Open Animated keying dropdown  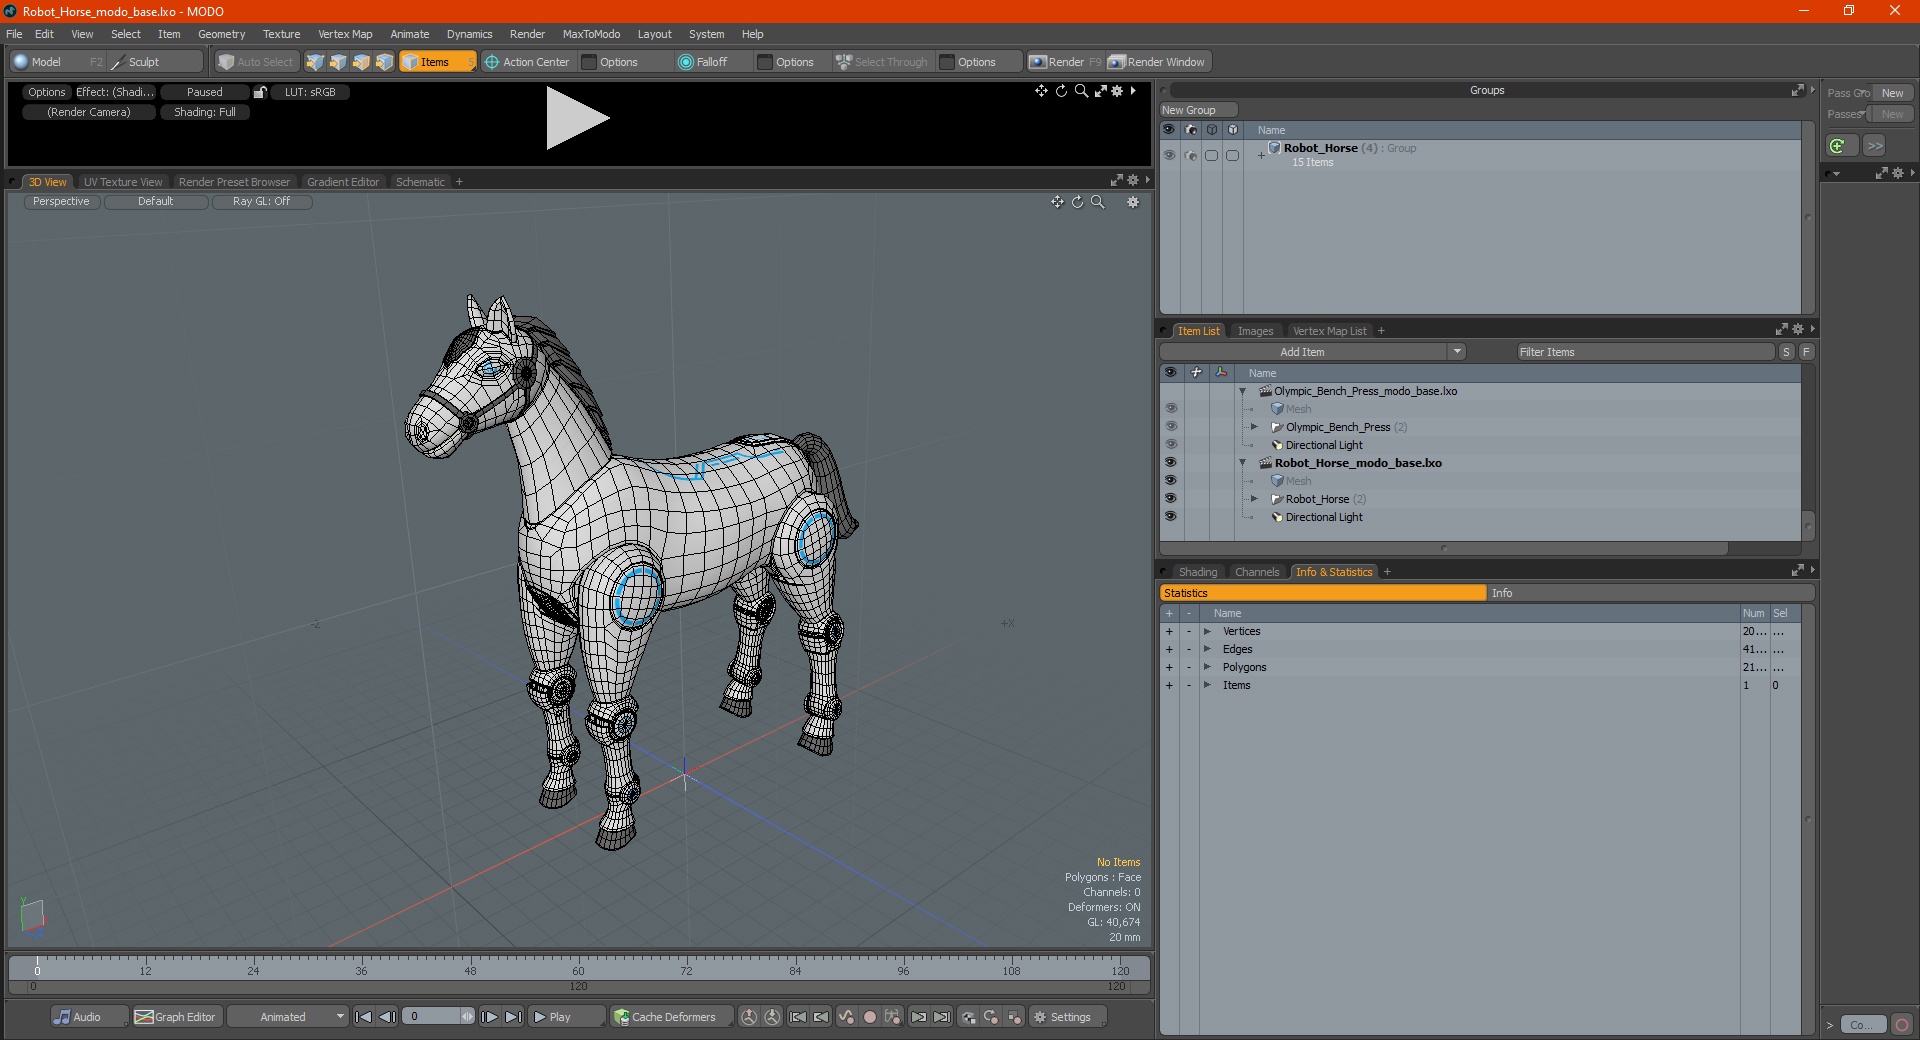[288, 1017]
